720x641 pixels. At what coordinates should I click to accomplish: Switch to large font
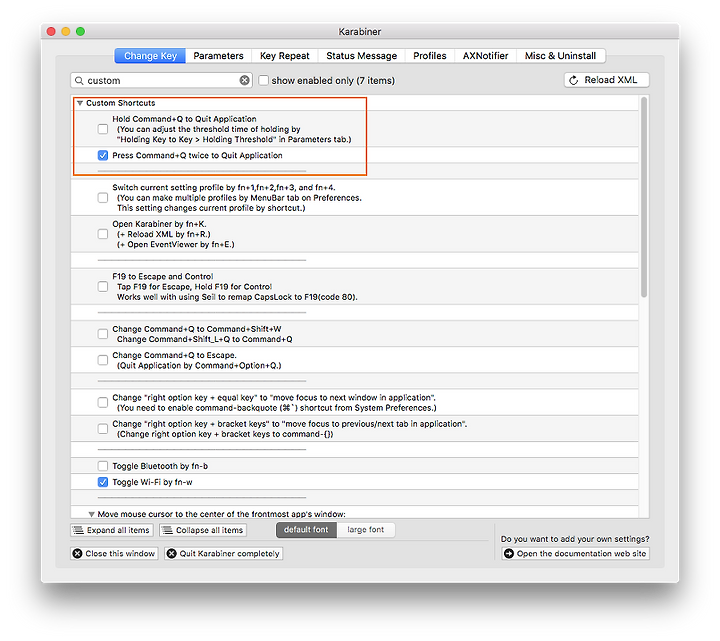pyautogui.click(x=366, y=530)
